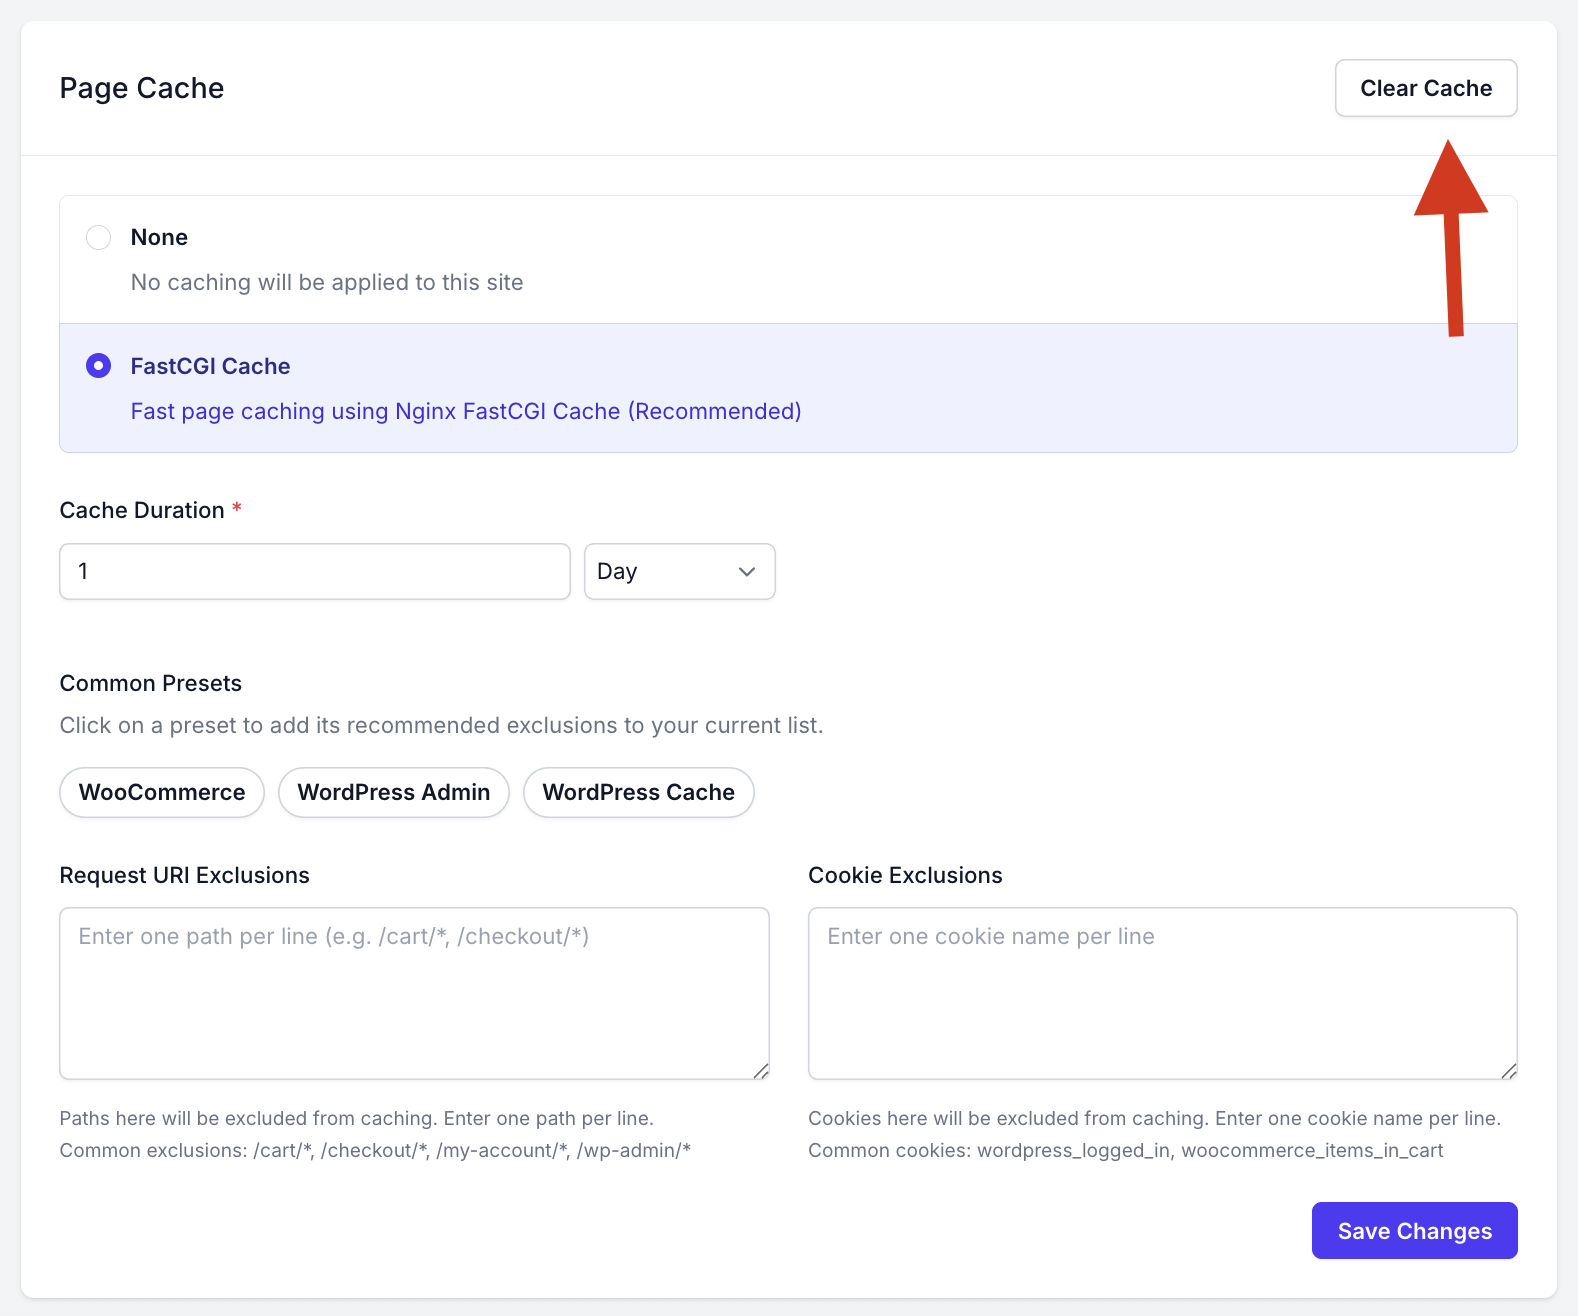Select the FastCGI Cache radio option
The height and width of the screenshot is (1316, 1578).
tap(98, 366)
